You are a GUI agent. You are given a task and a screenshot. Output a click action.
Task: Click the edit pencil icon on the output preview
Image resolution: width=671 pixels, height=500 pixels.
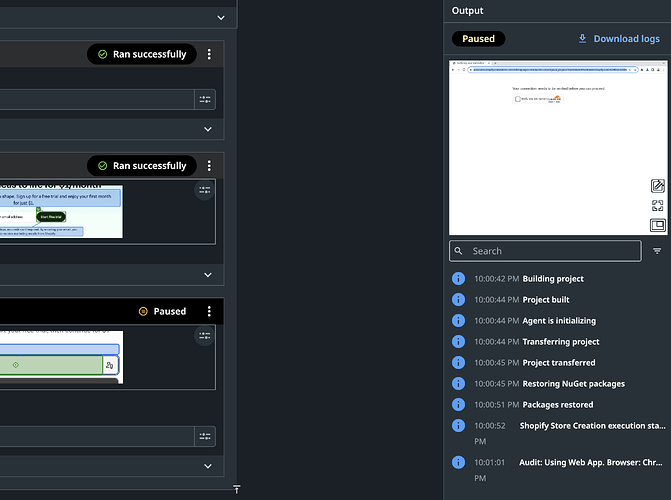tap(658, 186)
